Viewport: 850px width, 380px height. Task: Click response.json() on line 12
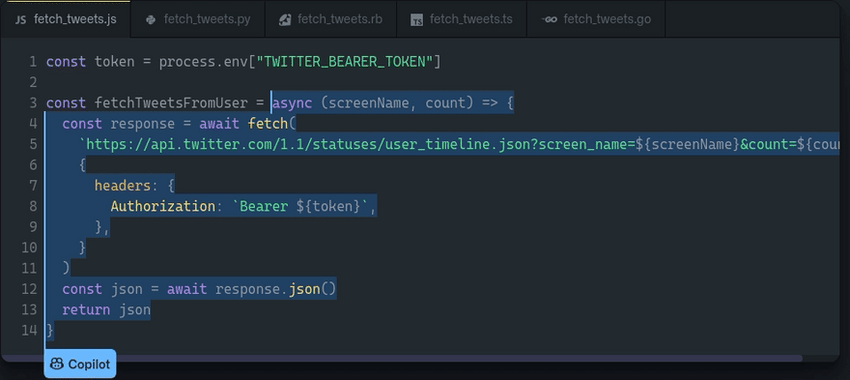coord(275,289)
